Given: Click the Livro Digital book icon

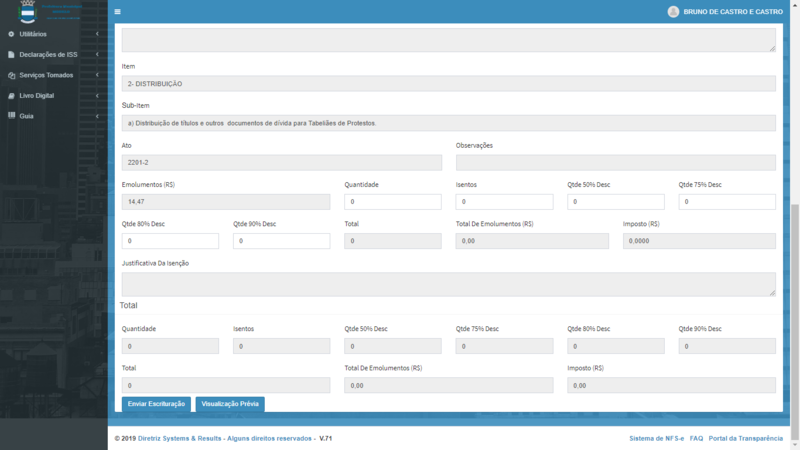Looking at the screenshot, I should point(11,96).
